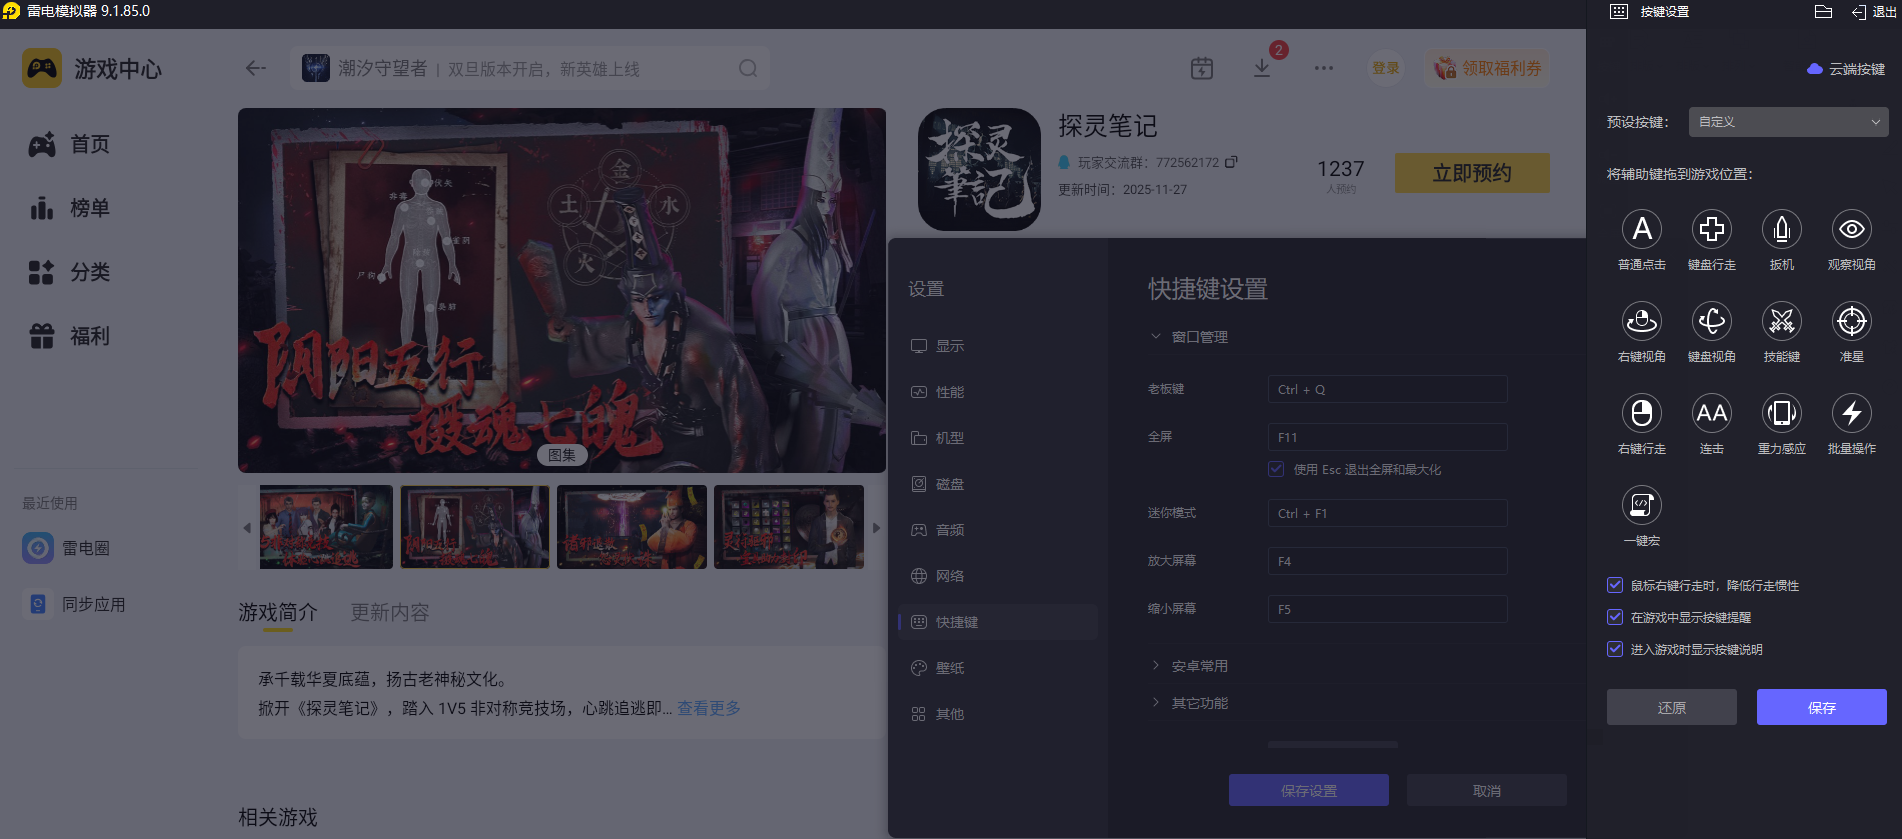
Task: Go back with the left arrow
Action: [256, 68]
